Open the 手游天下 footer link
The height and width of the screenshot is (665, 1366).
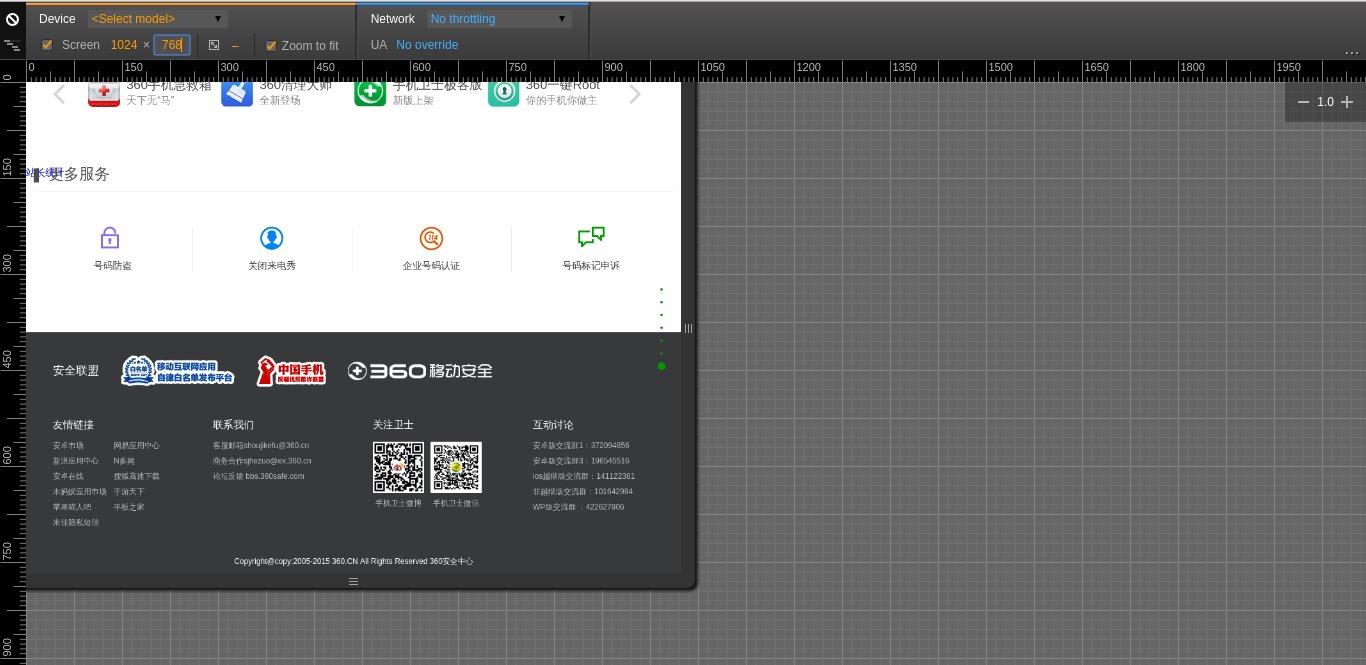click(x=129, y=492)
